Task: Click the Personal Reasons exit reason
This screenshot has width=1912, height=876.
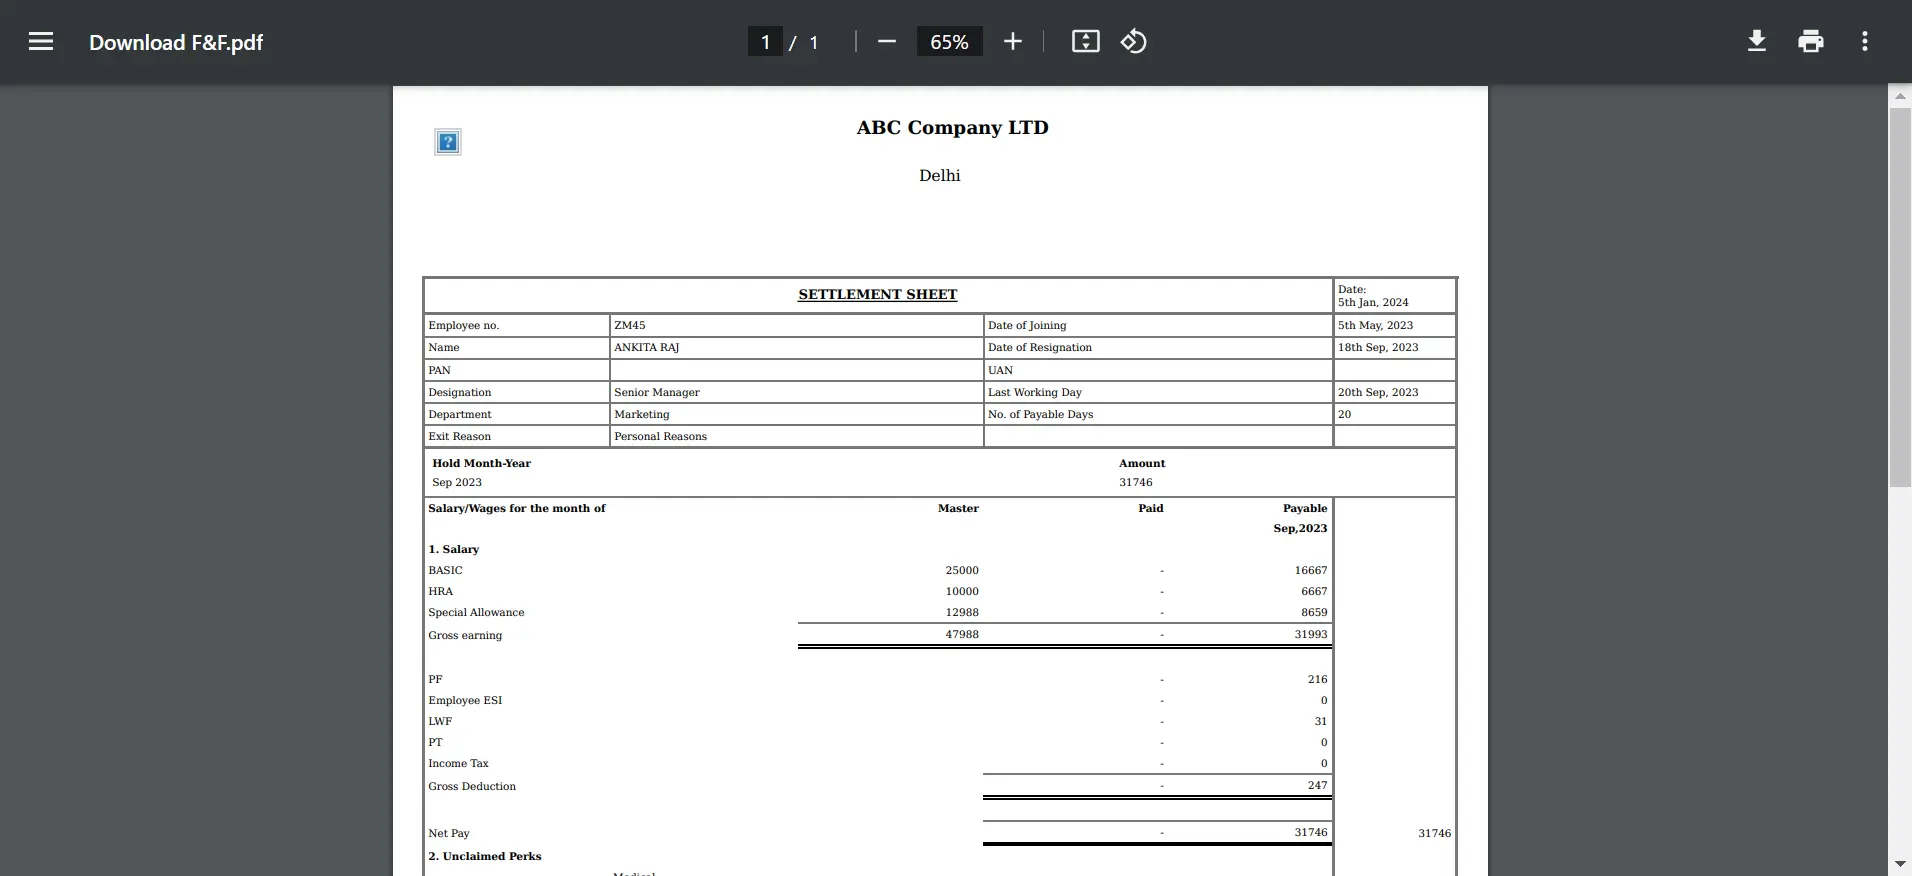Action: pos(660,436)
